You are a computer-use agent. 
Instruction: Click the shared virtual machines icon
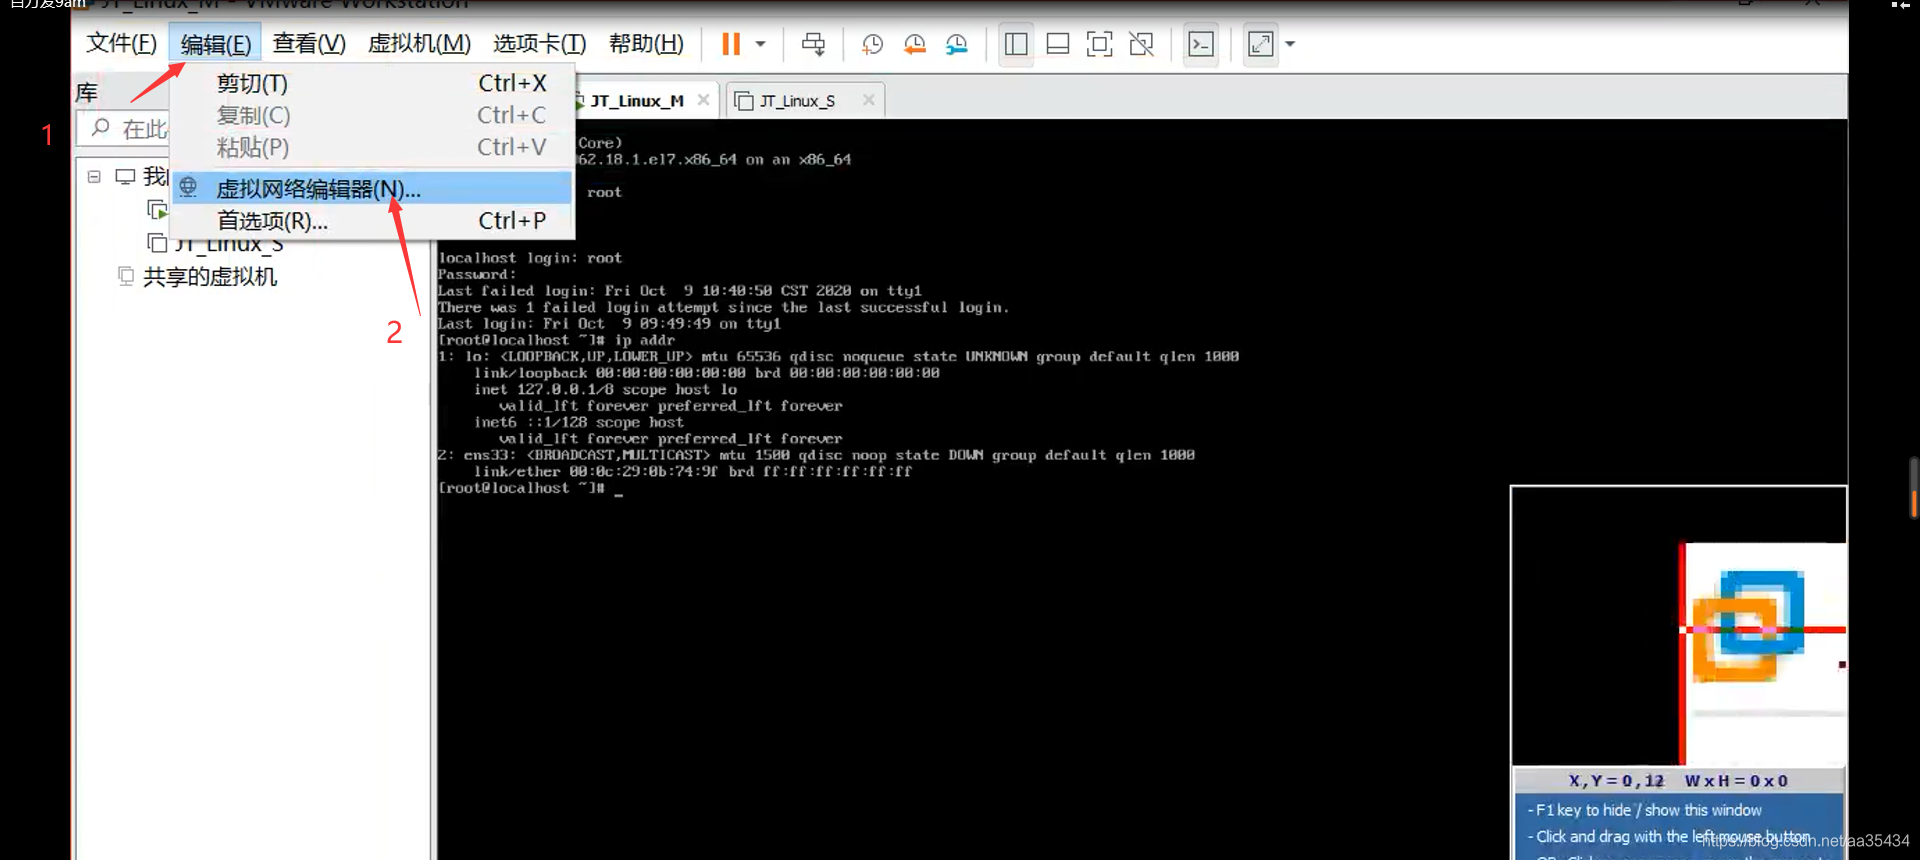coord(126,276)
